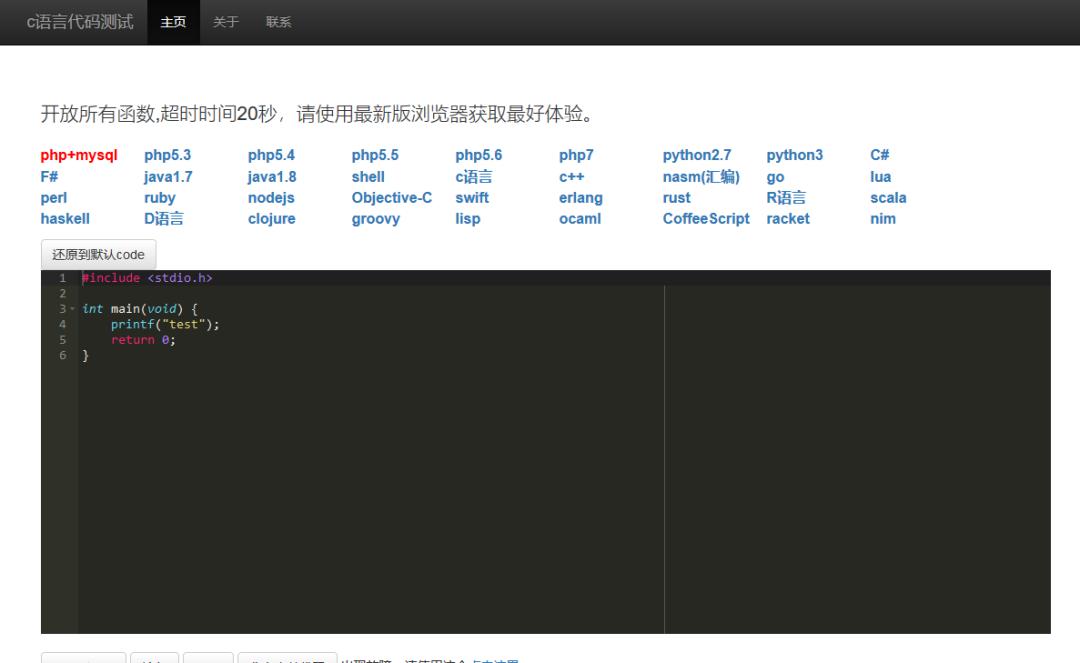Open the c语言代码测试 brand link
Image resolution: width=1080 pixels, height=663 pixels.
pos(80,22)
